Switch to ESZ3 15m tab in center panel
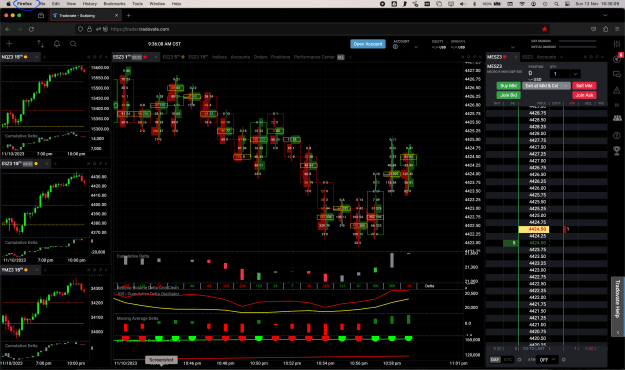This screenshot has height=370, width=625. point(198,57)
